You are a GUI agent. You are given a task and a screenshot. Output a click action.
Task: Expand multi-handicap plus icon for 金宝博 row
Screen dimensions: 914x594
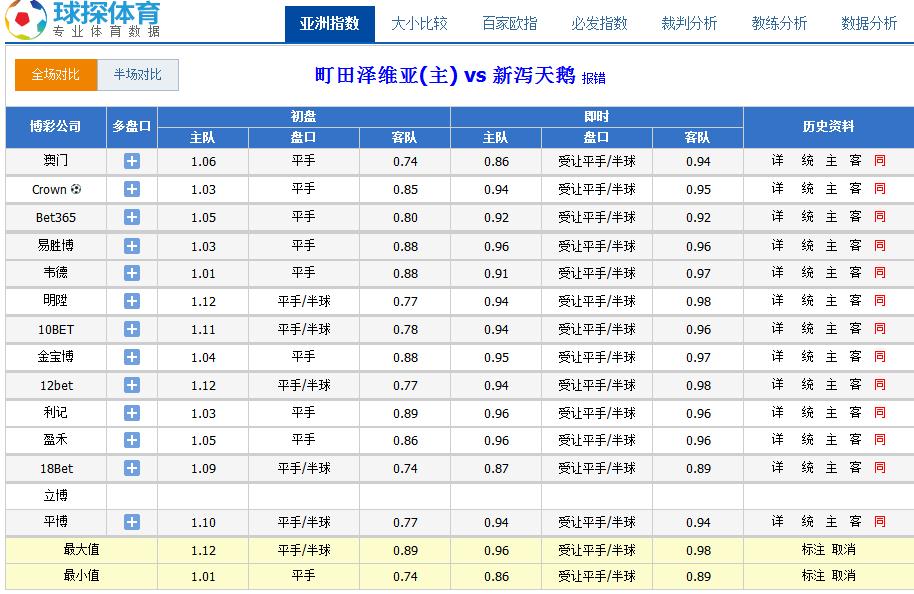132,357
